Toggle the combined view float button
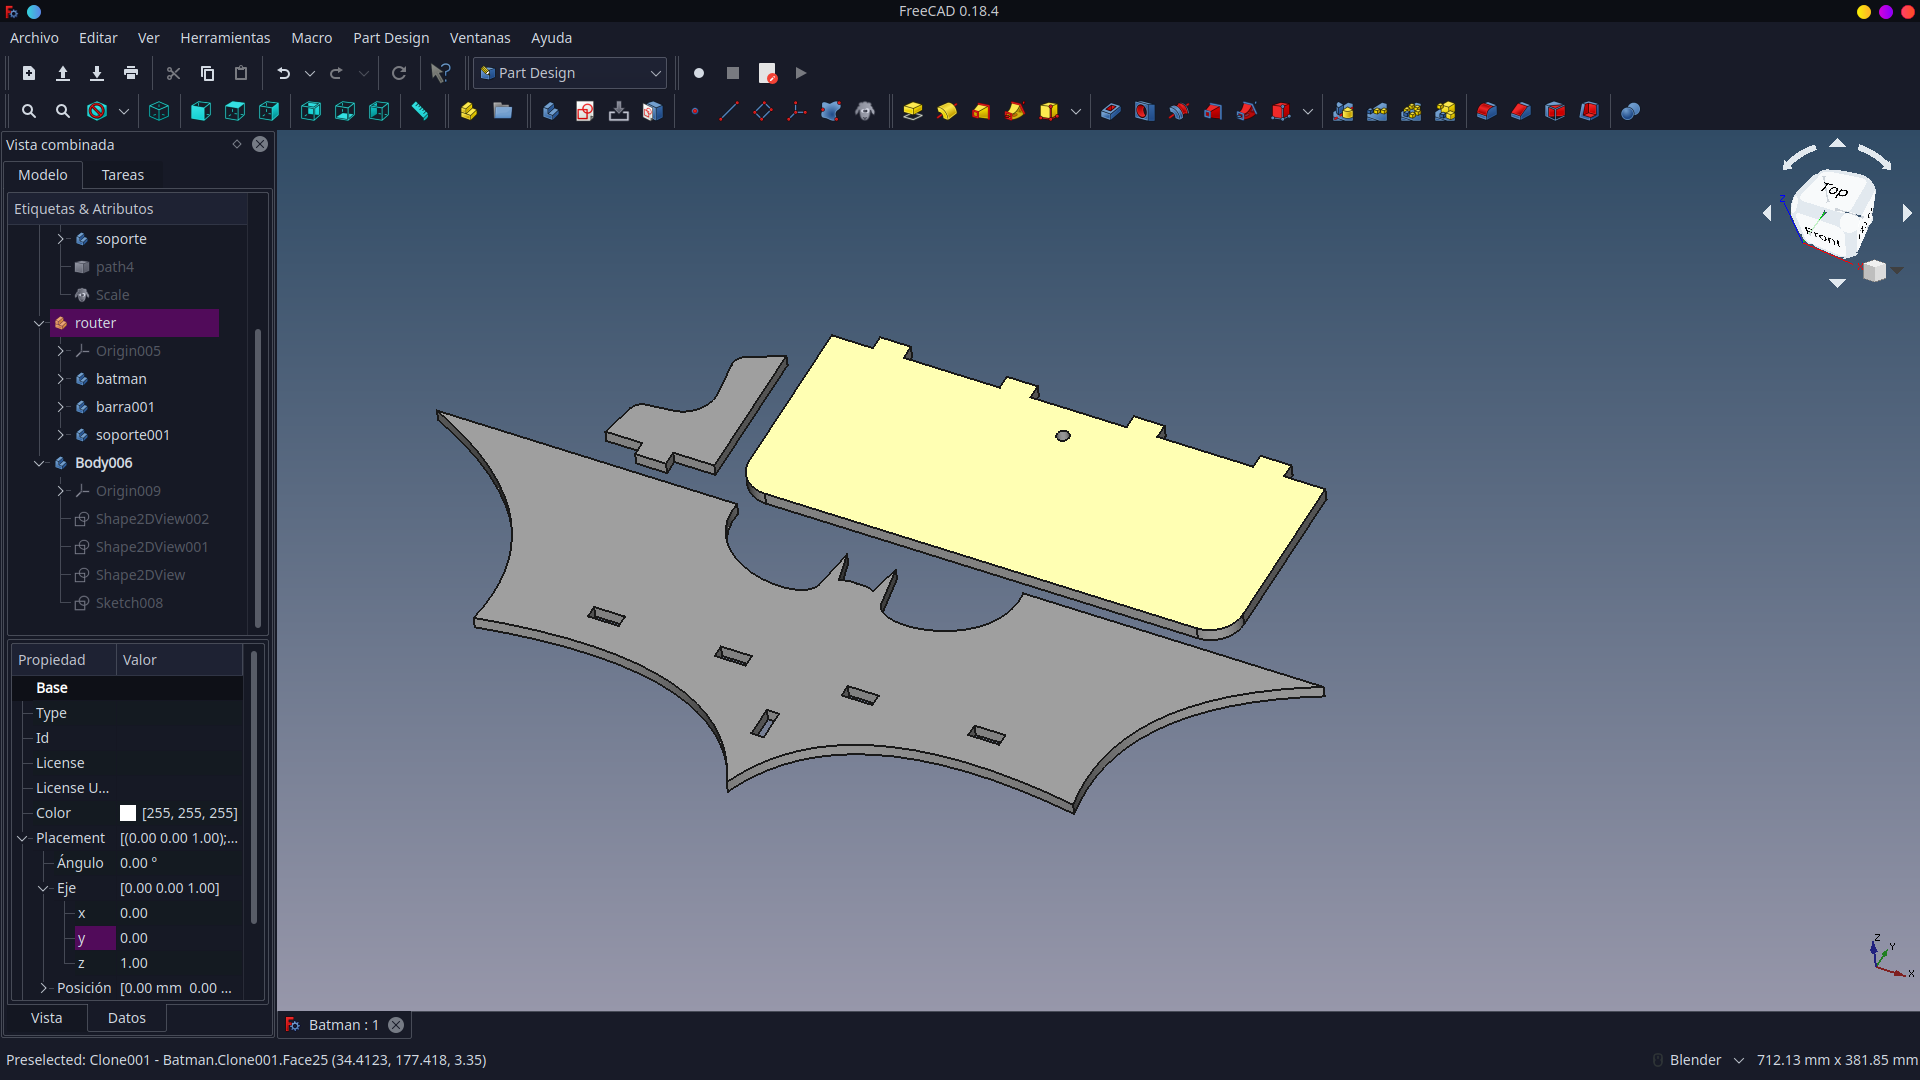 (x=237, y=144)
